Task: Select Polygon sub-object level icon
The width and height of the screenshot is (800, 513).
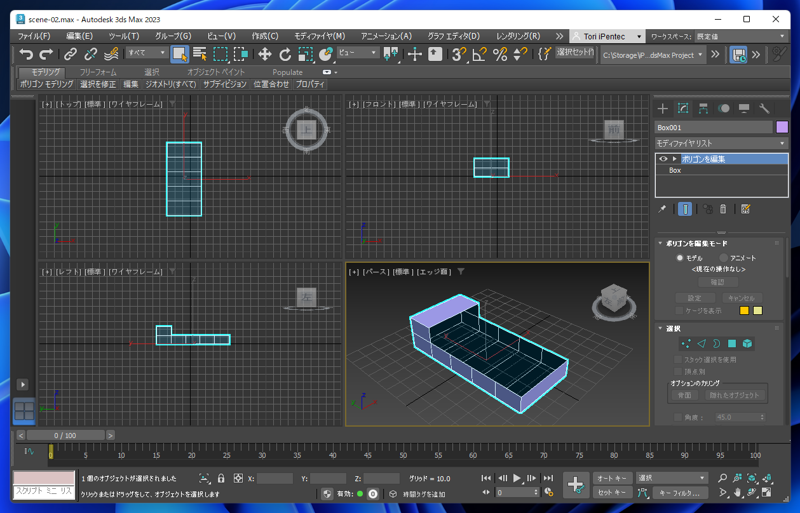Action: [732, 344]
